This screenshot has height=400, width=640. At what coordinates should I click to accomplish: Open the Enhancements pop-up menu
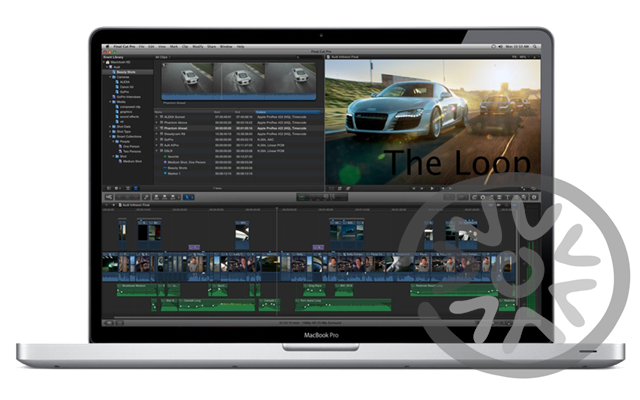(449, 197)
